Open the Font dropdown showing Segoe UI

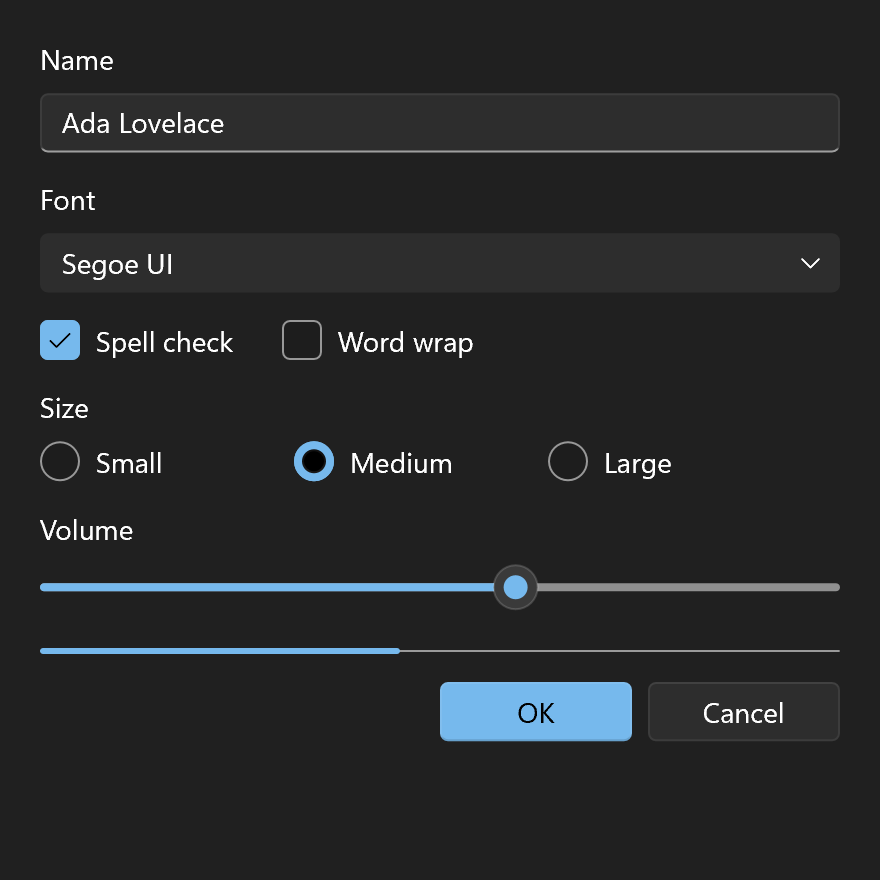tap(439, 263)
